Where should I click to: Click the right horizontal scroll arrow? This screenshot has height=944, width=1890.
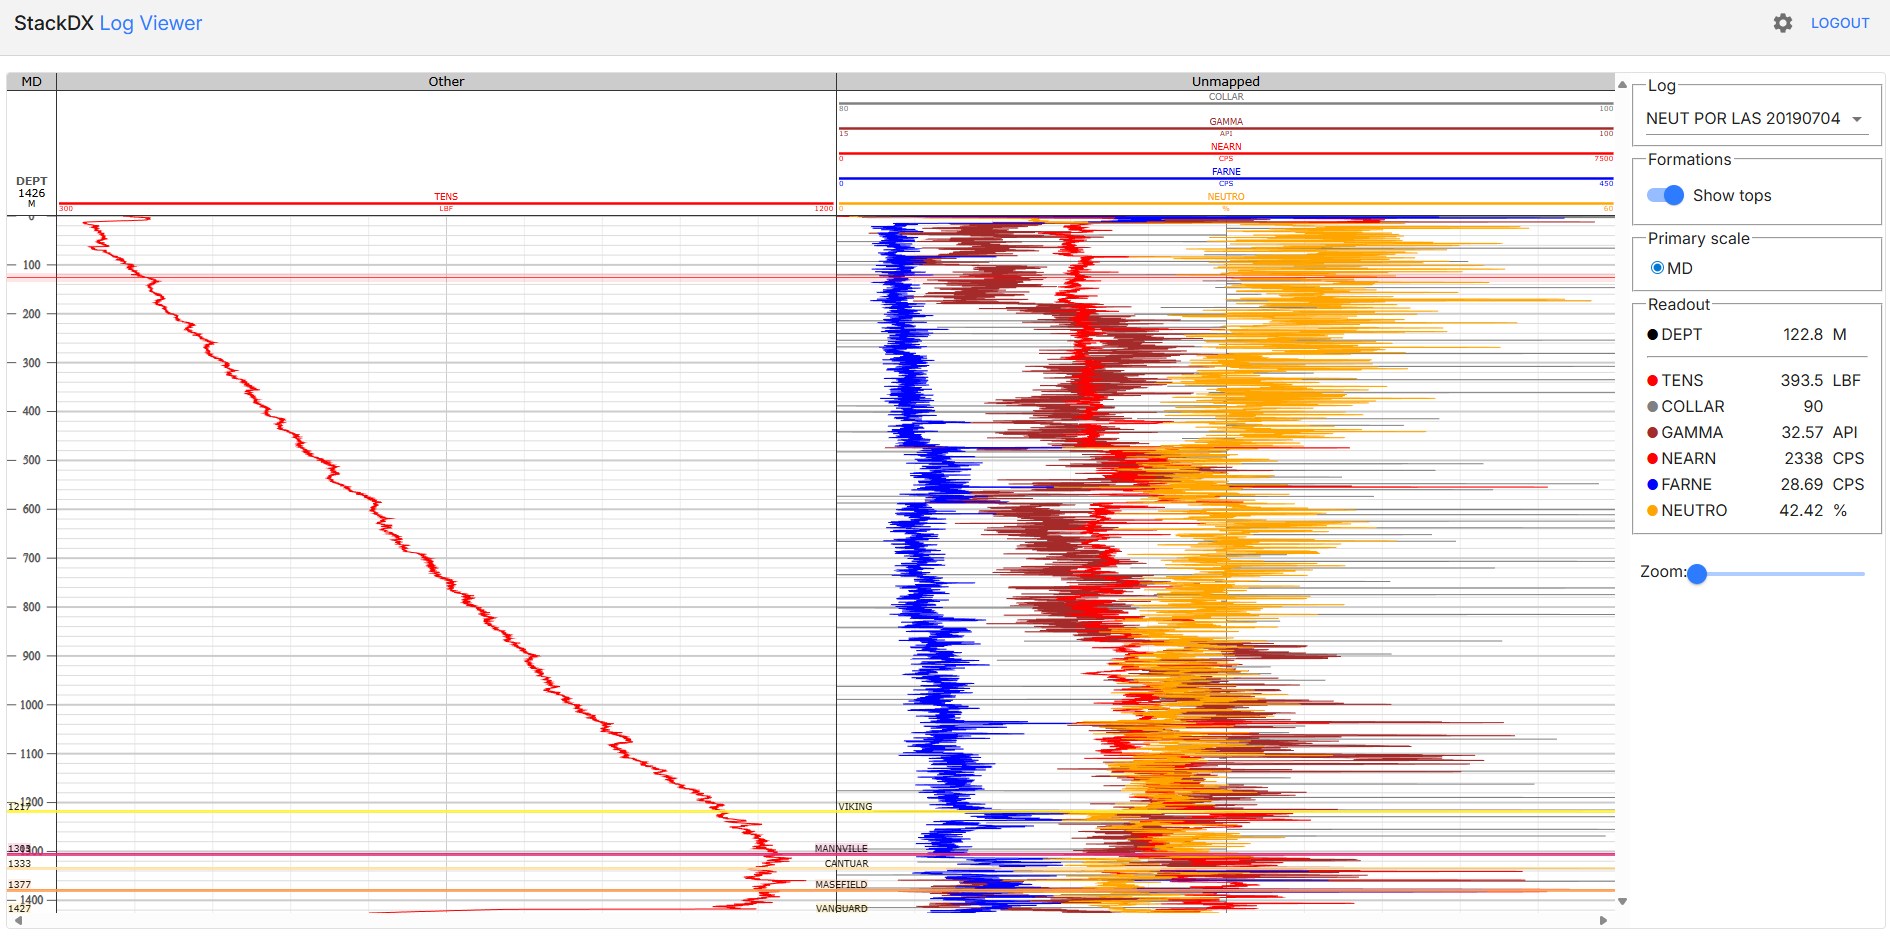coord(1603,920)
